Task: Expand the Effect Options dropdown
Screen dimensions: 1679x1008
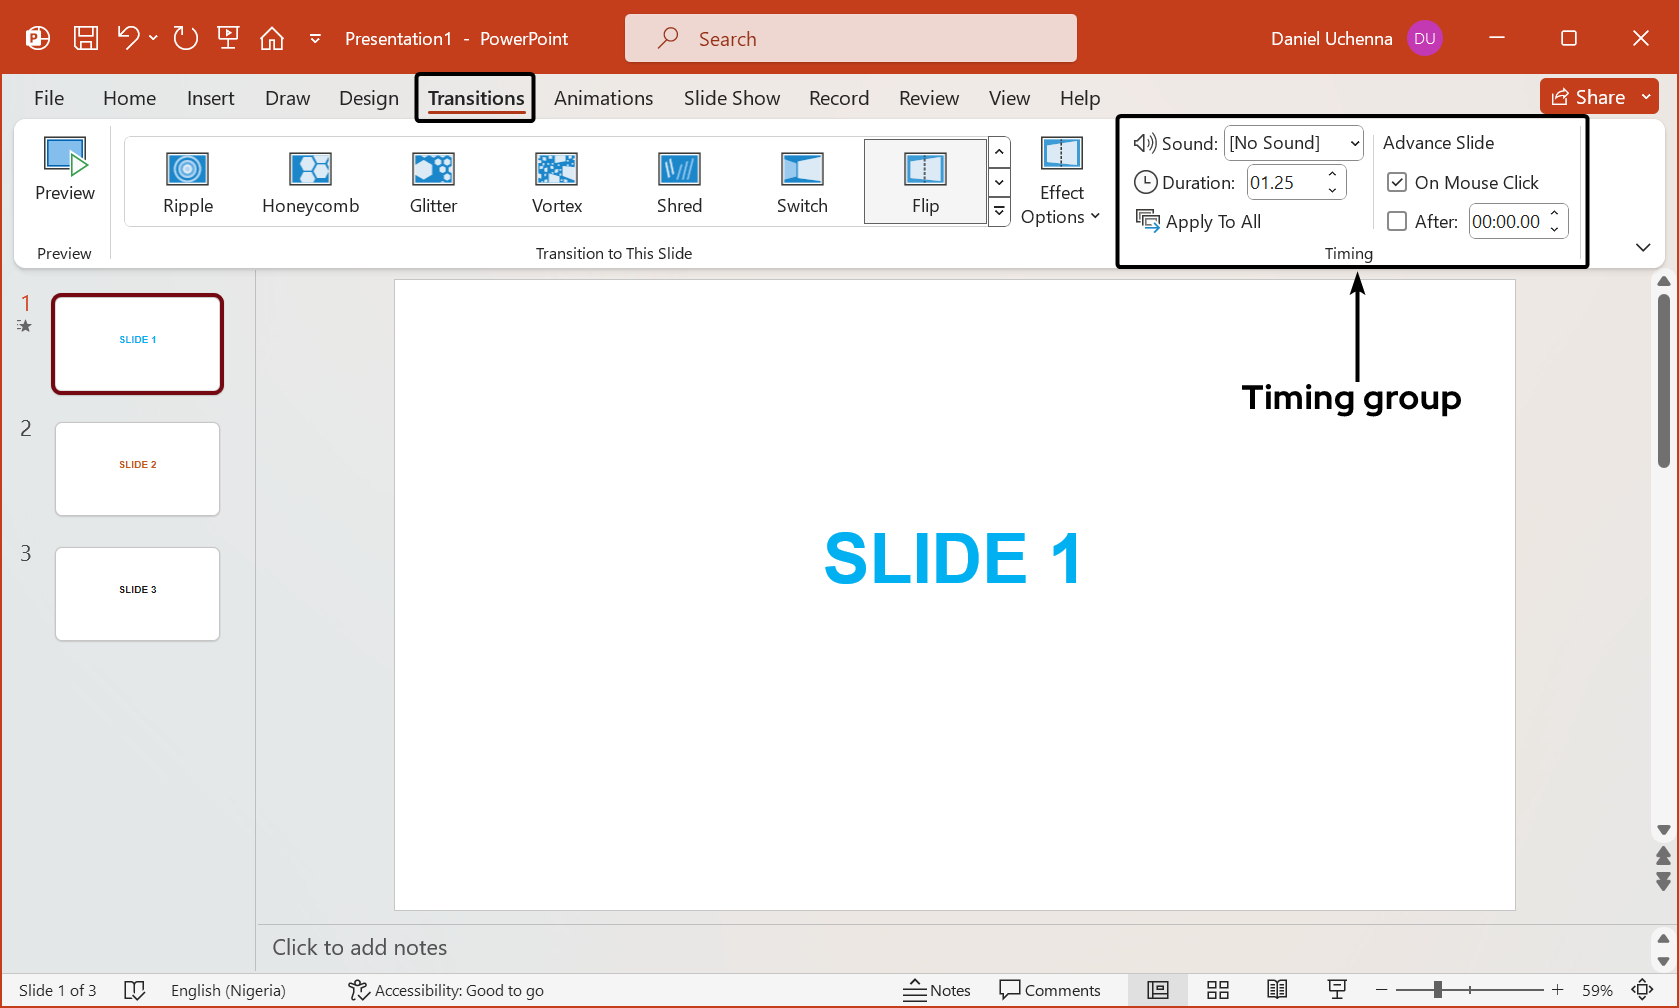Action: [x=1061, y=182]
